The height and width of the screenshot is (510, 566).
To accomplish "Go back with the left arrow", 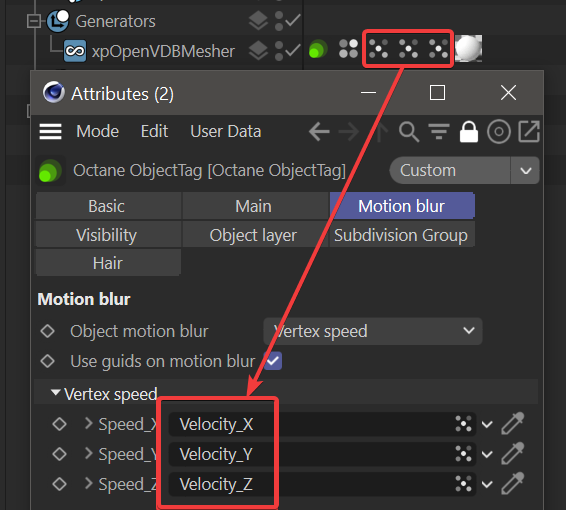I will 319,132.
